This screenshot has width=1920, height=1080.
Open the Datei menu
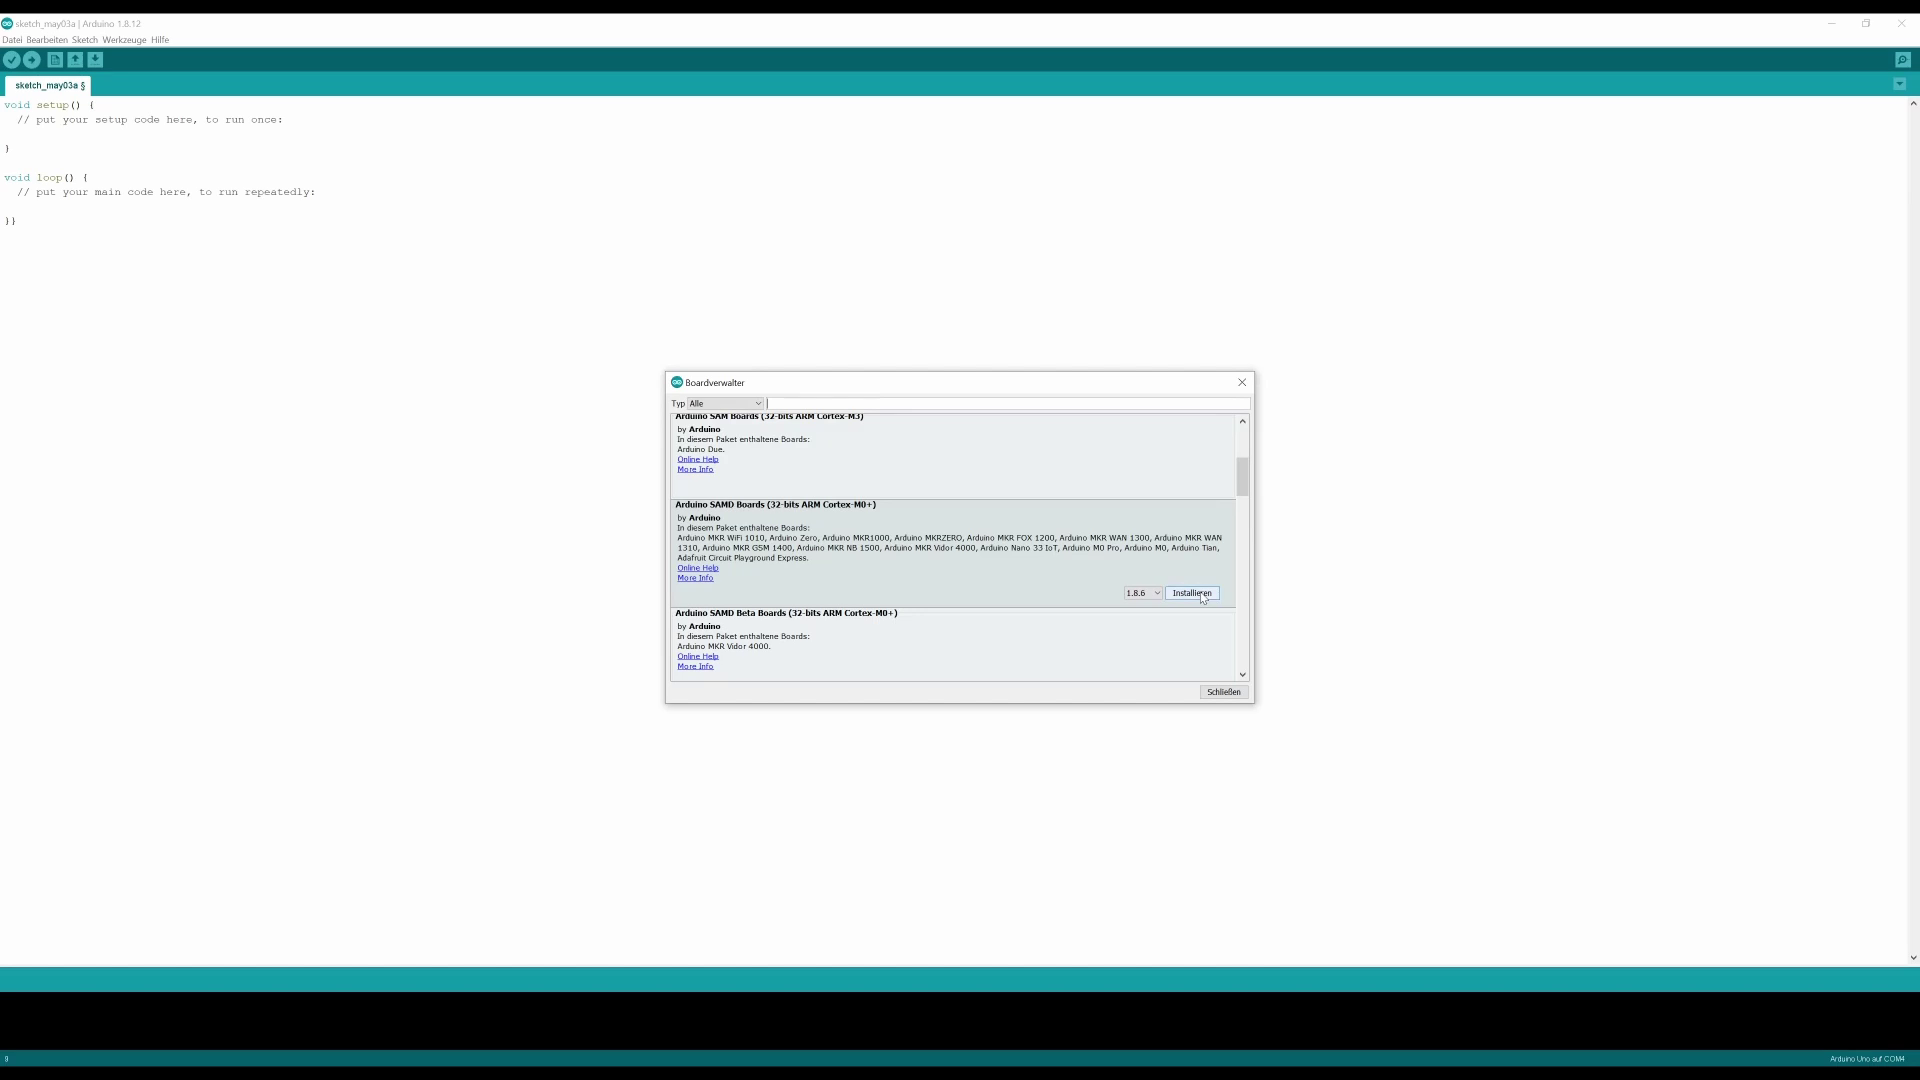pos(12,40)
